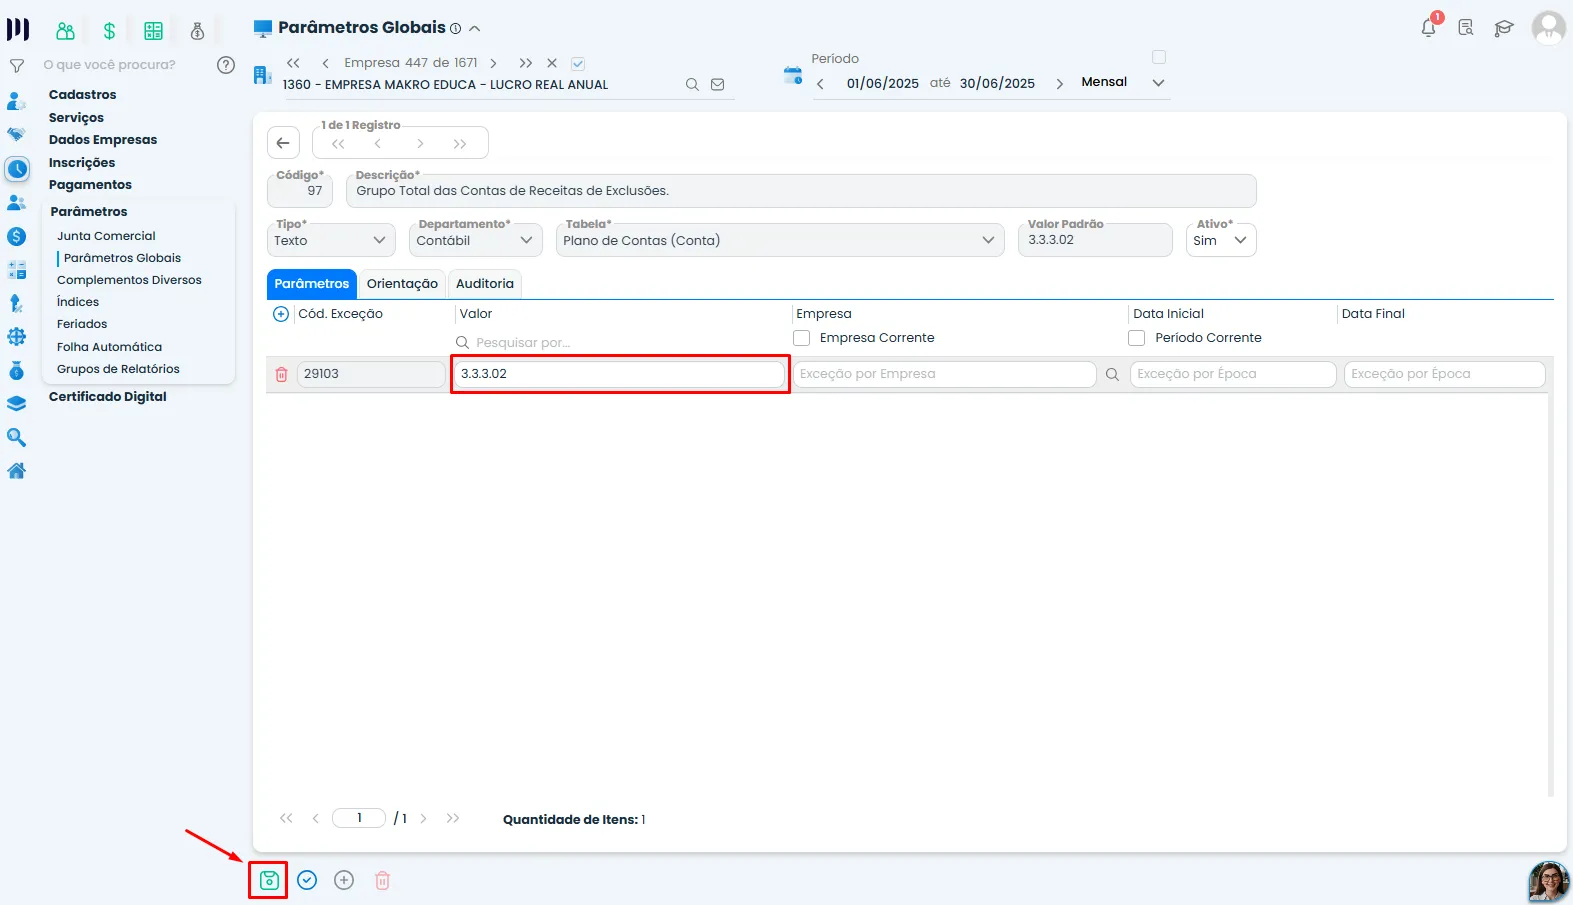Click the red trash icon beside 29103
The width and height of the screenshot is (1573, 905).
(x=282, y=374)
